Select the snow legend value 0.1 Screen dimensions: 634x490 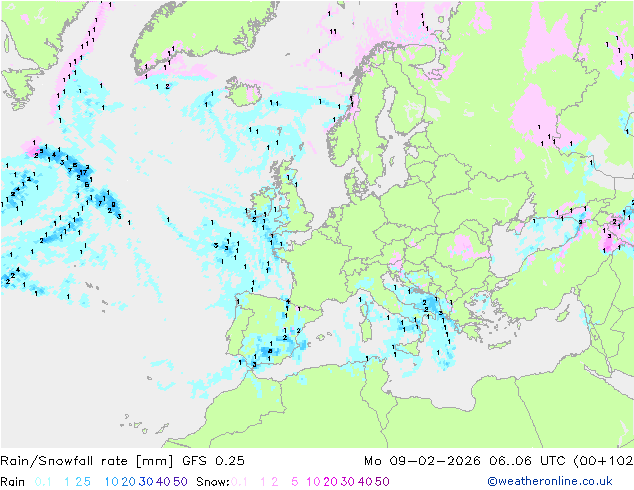pos(239,482)
